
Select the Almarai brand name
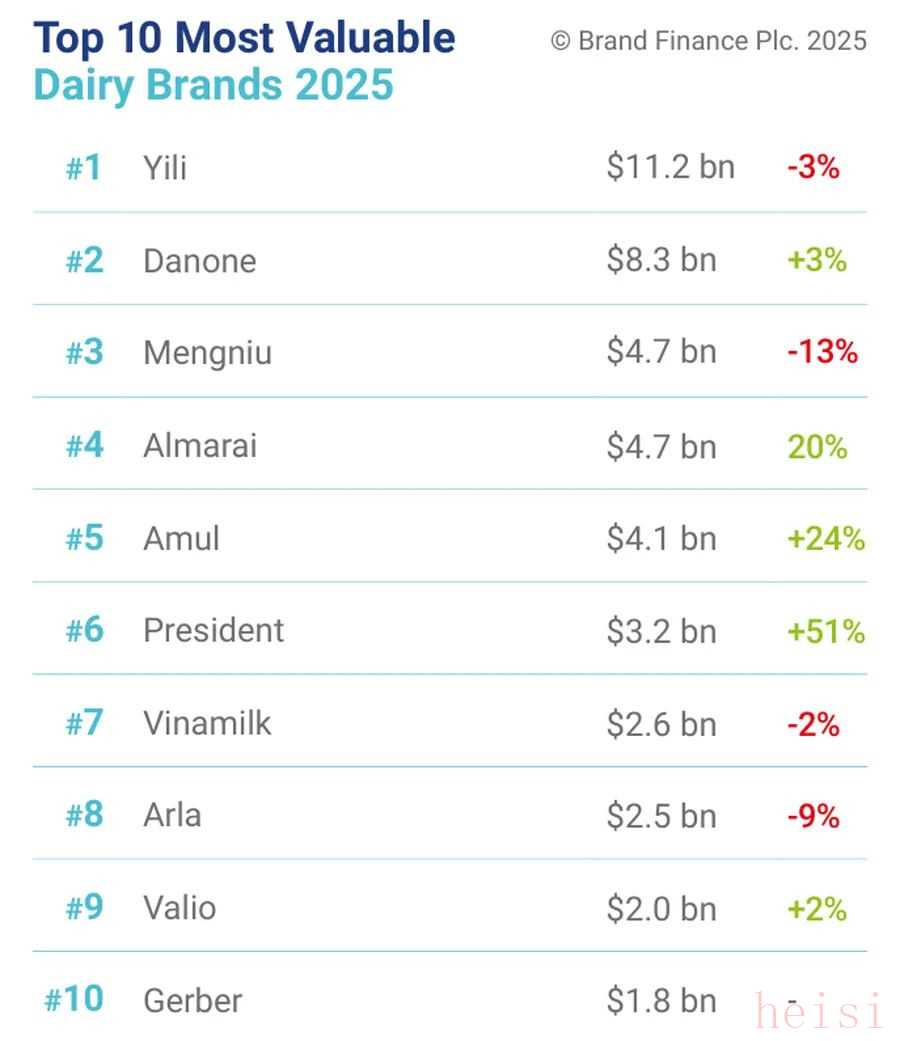click(200, 445)
